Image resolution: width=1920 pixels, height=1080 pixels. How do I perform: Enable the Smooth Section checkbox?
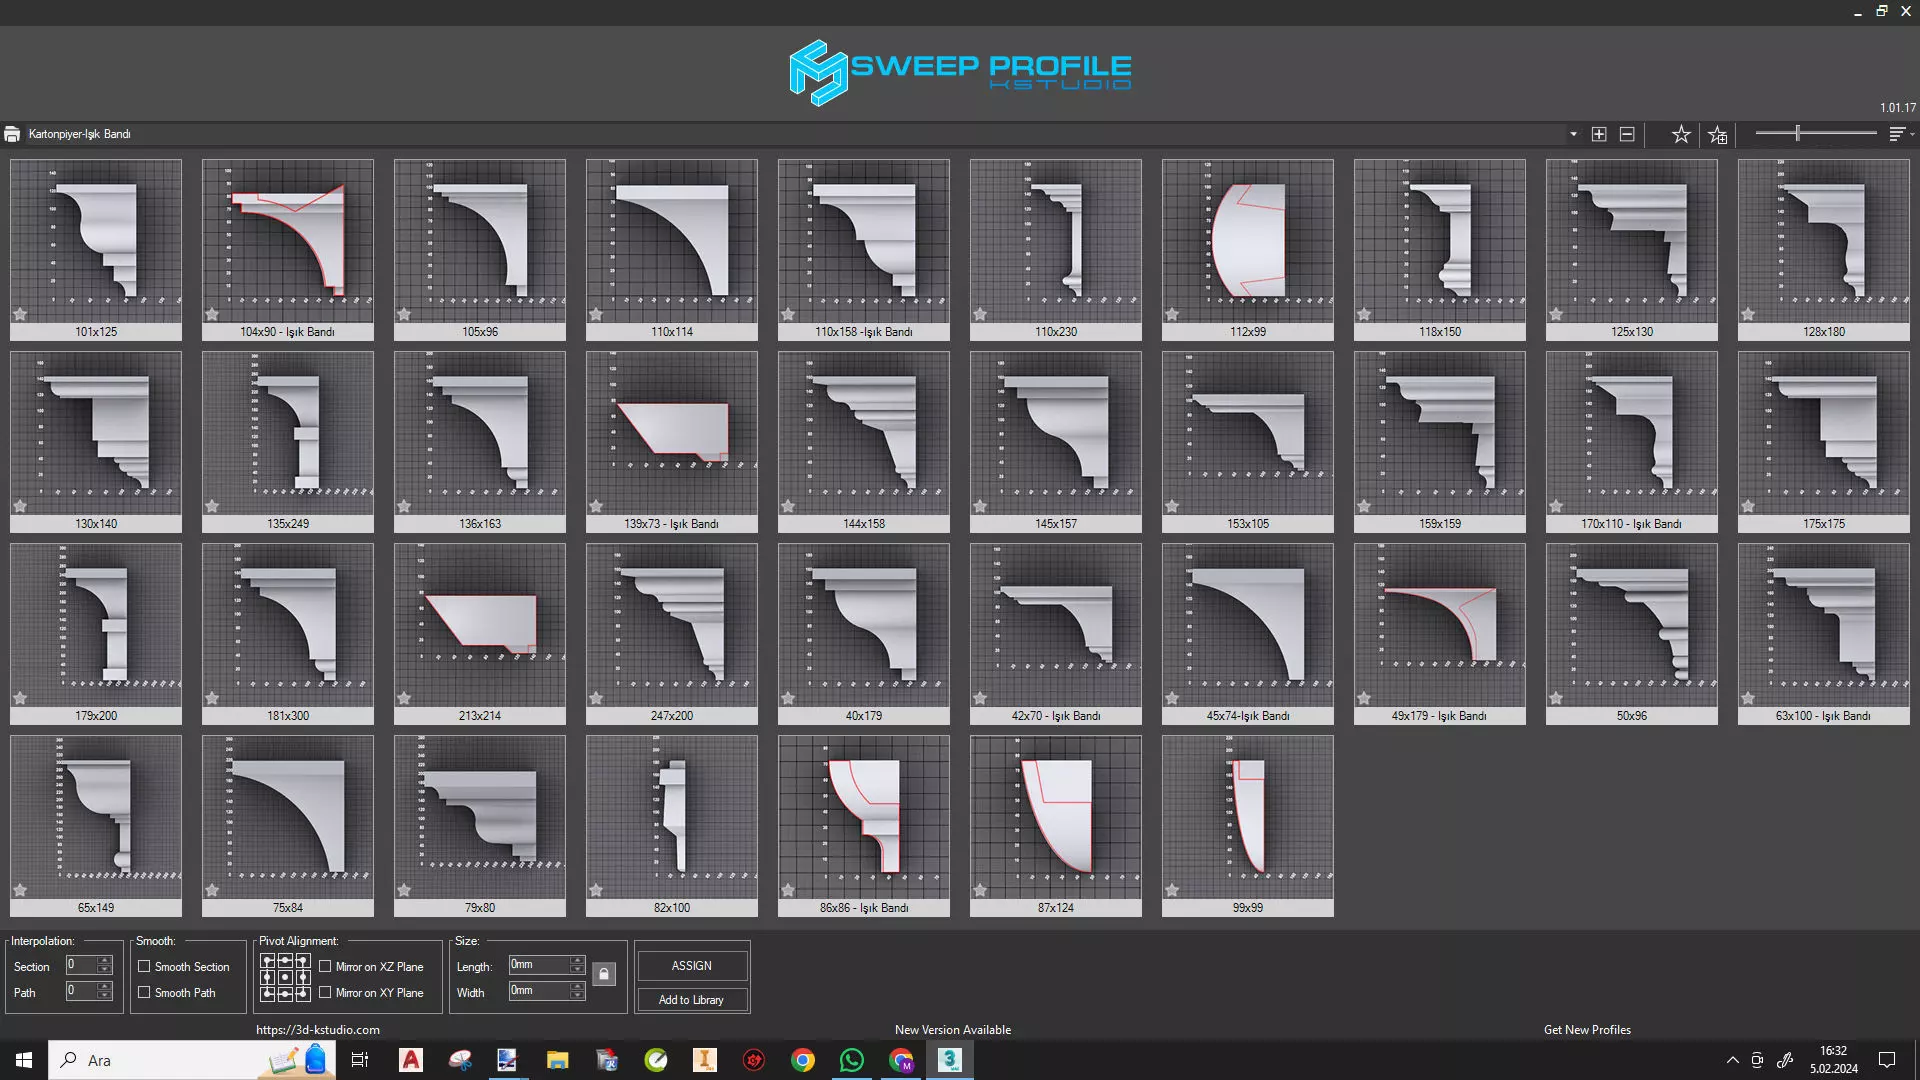point(144,966)
